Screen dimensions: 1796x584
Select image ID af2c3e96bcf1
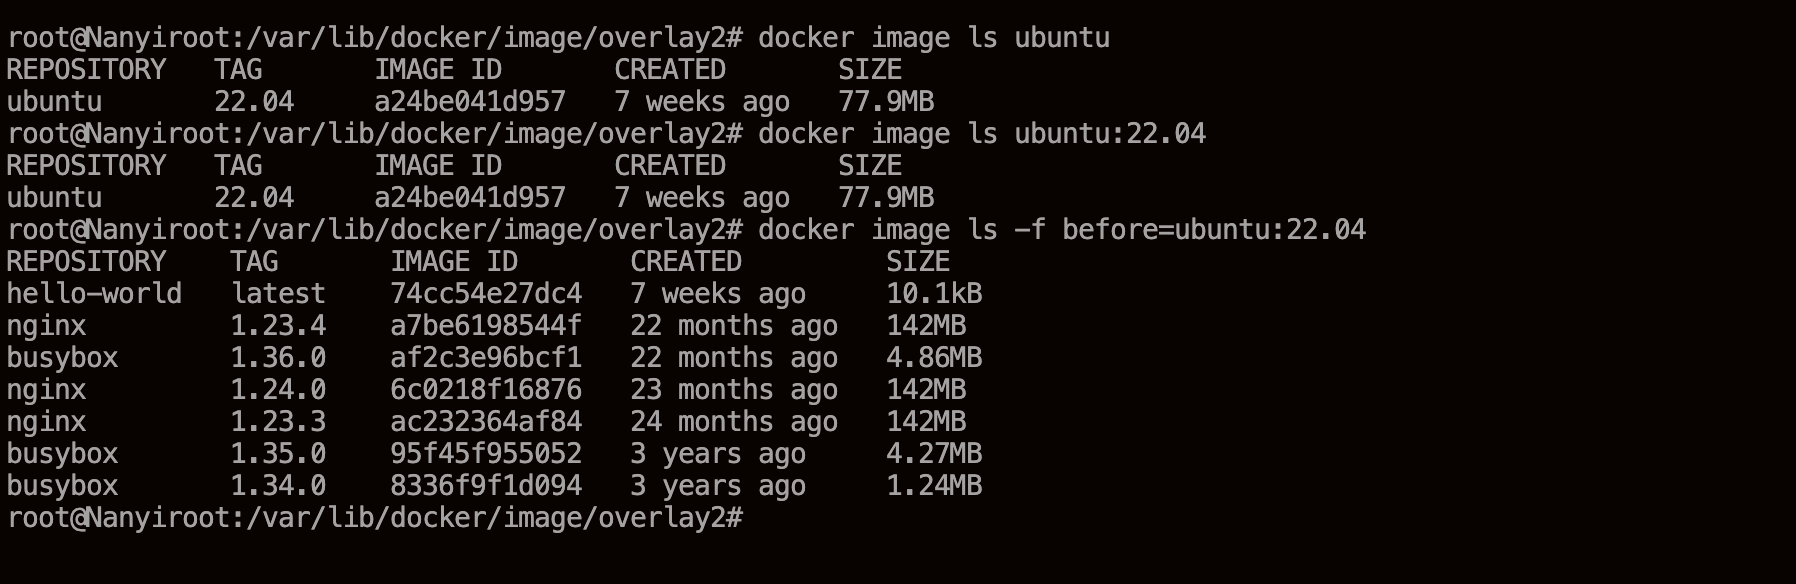(x=486, y=358)
